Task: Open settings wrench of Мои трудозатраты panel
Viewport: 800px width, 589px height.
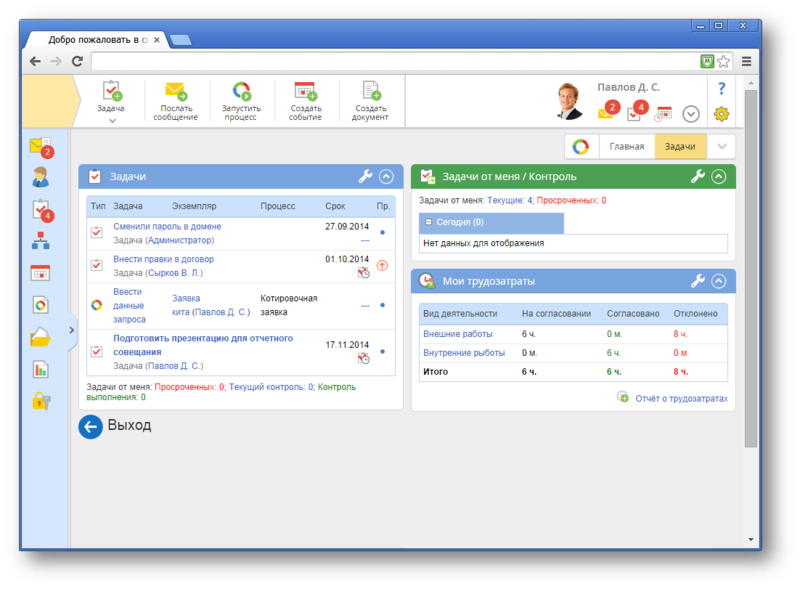Action: 698,281
